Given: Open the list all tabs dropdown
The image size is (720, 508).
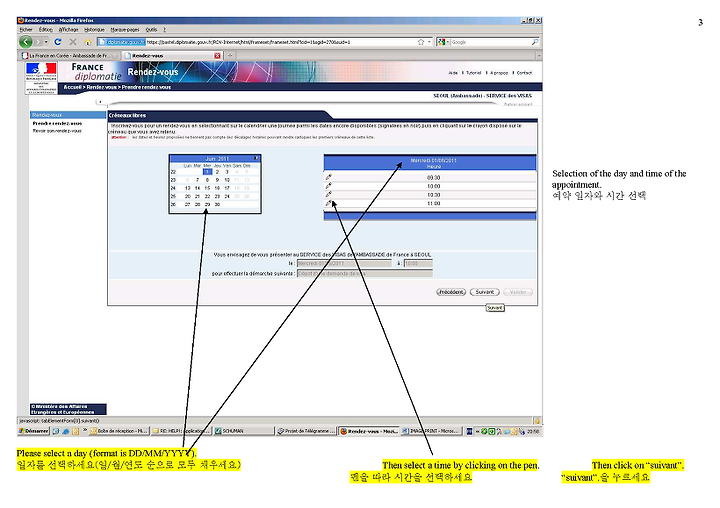Looking at the screenshot, I should point(539,56).
